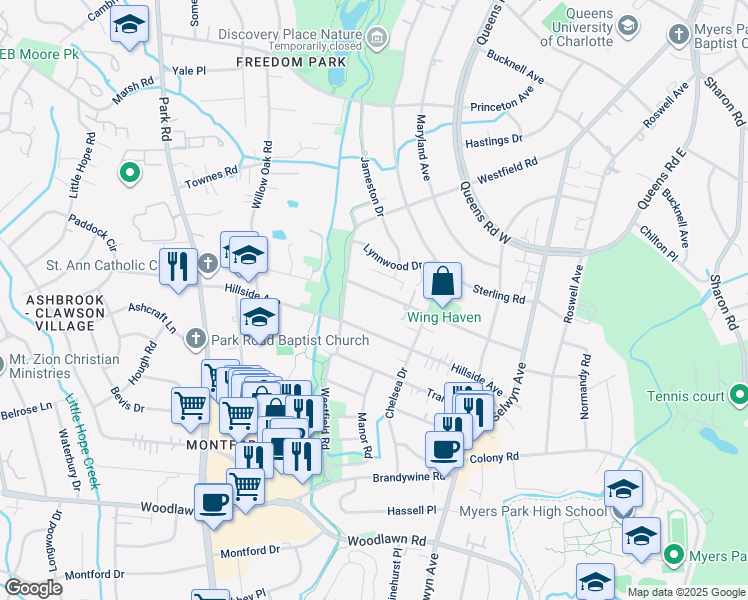
Task: Click the Myers Park Baptist Church cross icon
Action: pos(678,35)
